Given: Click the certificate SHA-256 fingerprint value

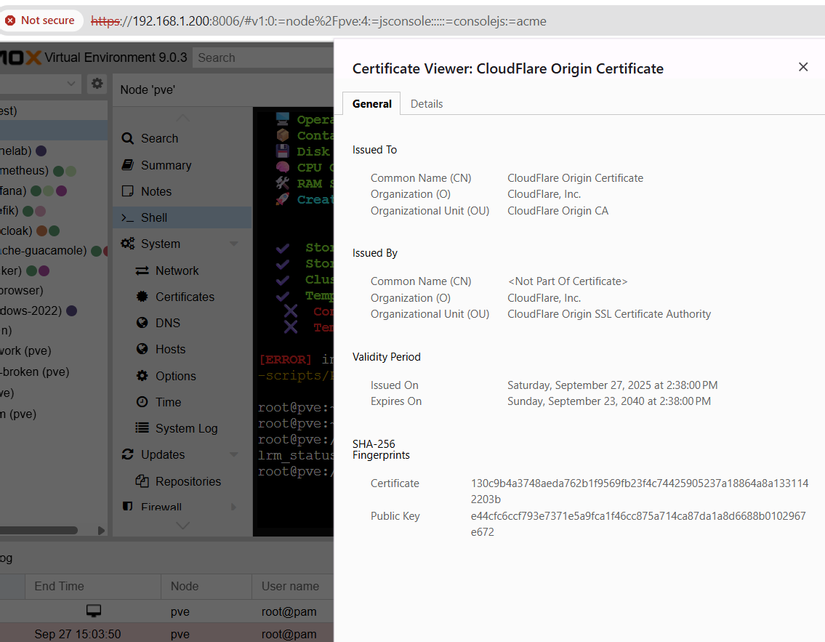Looking at the screenshot, I should tap(639, 491).
